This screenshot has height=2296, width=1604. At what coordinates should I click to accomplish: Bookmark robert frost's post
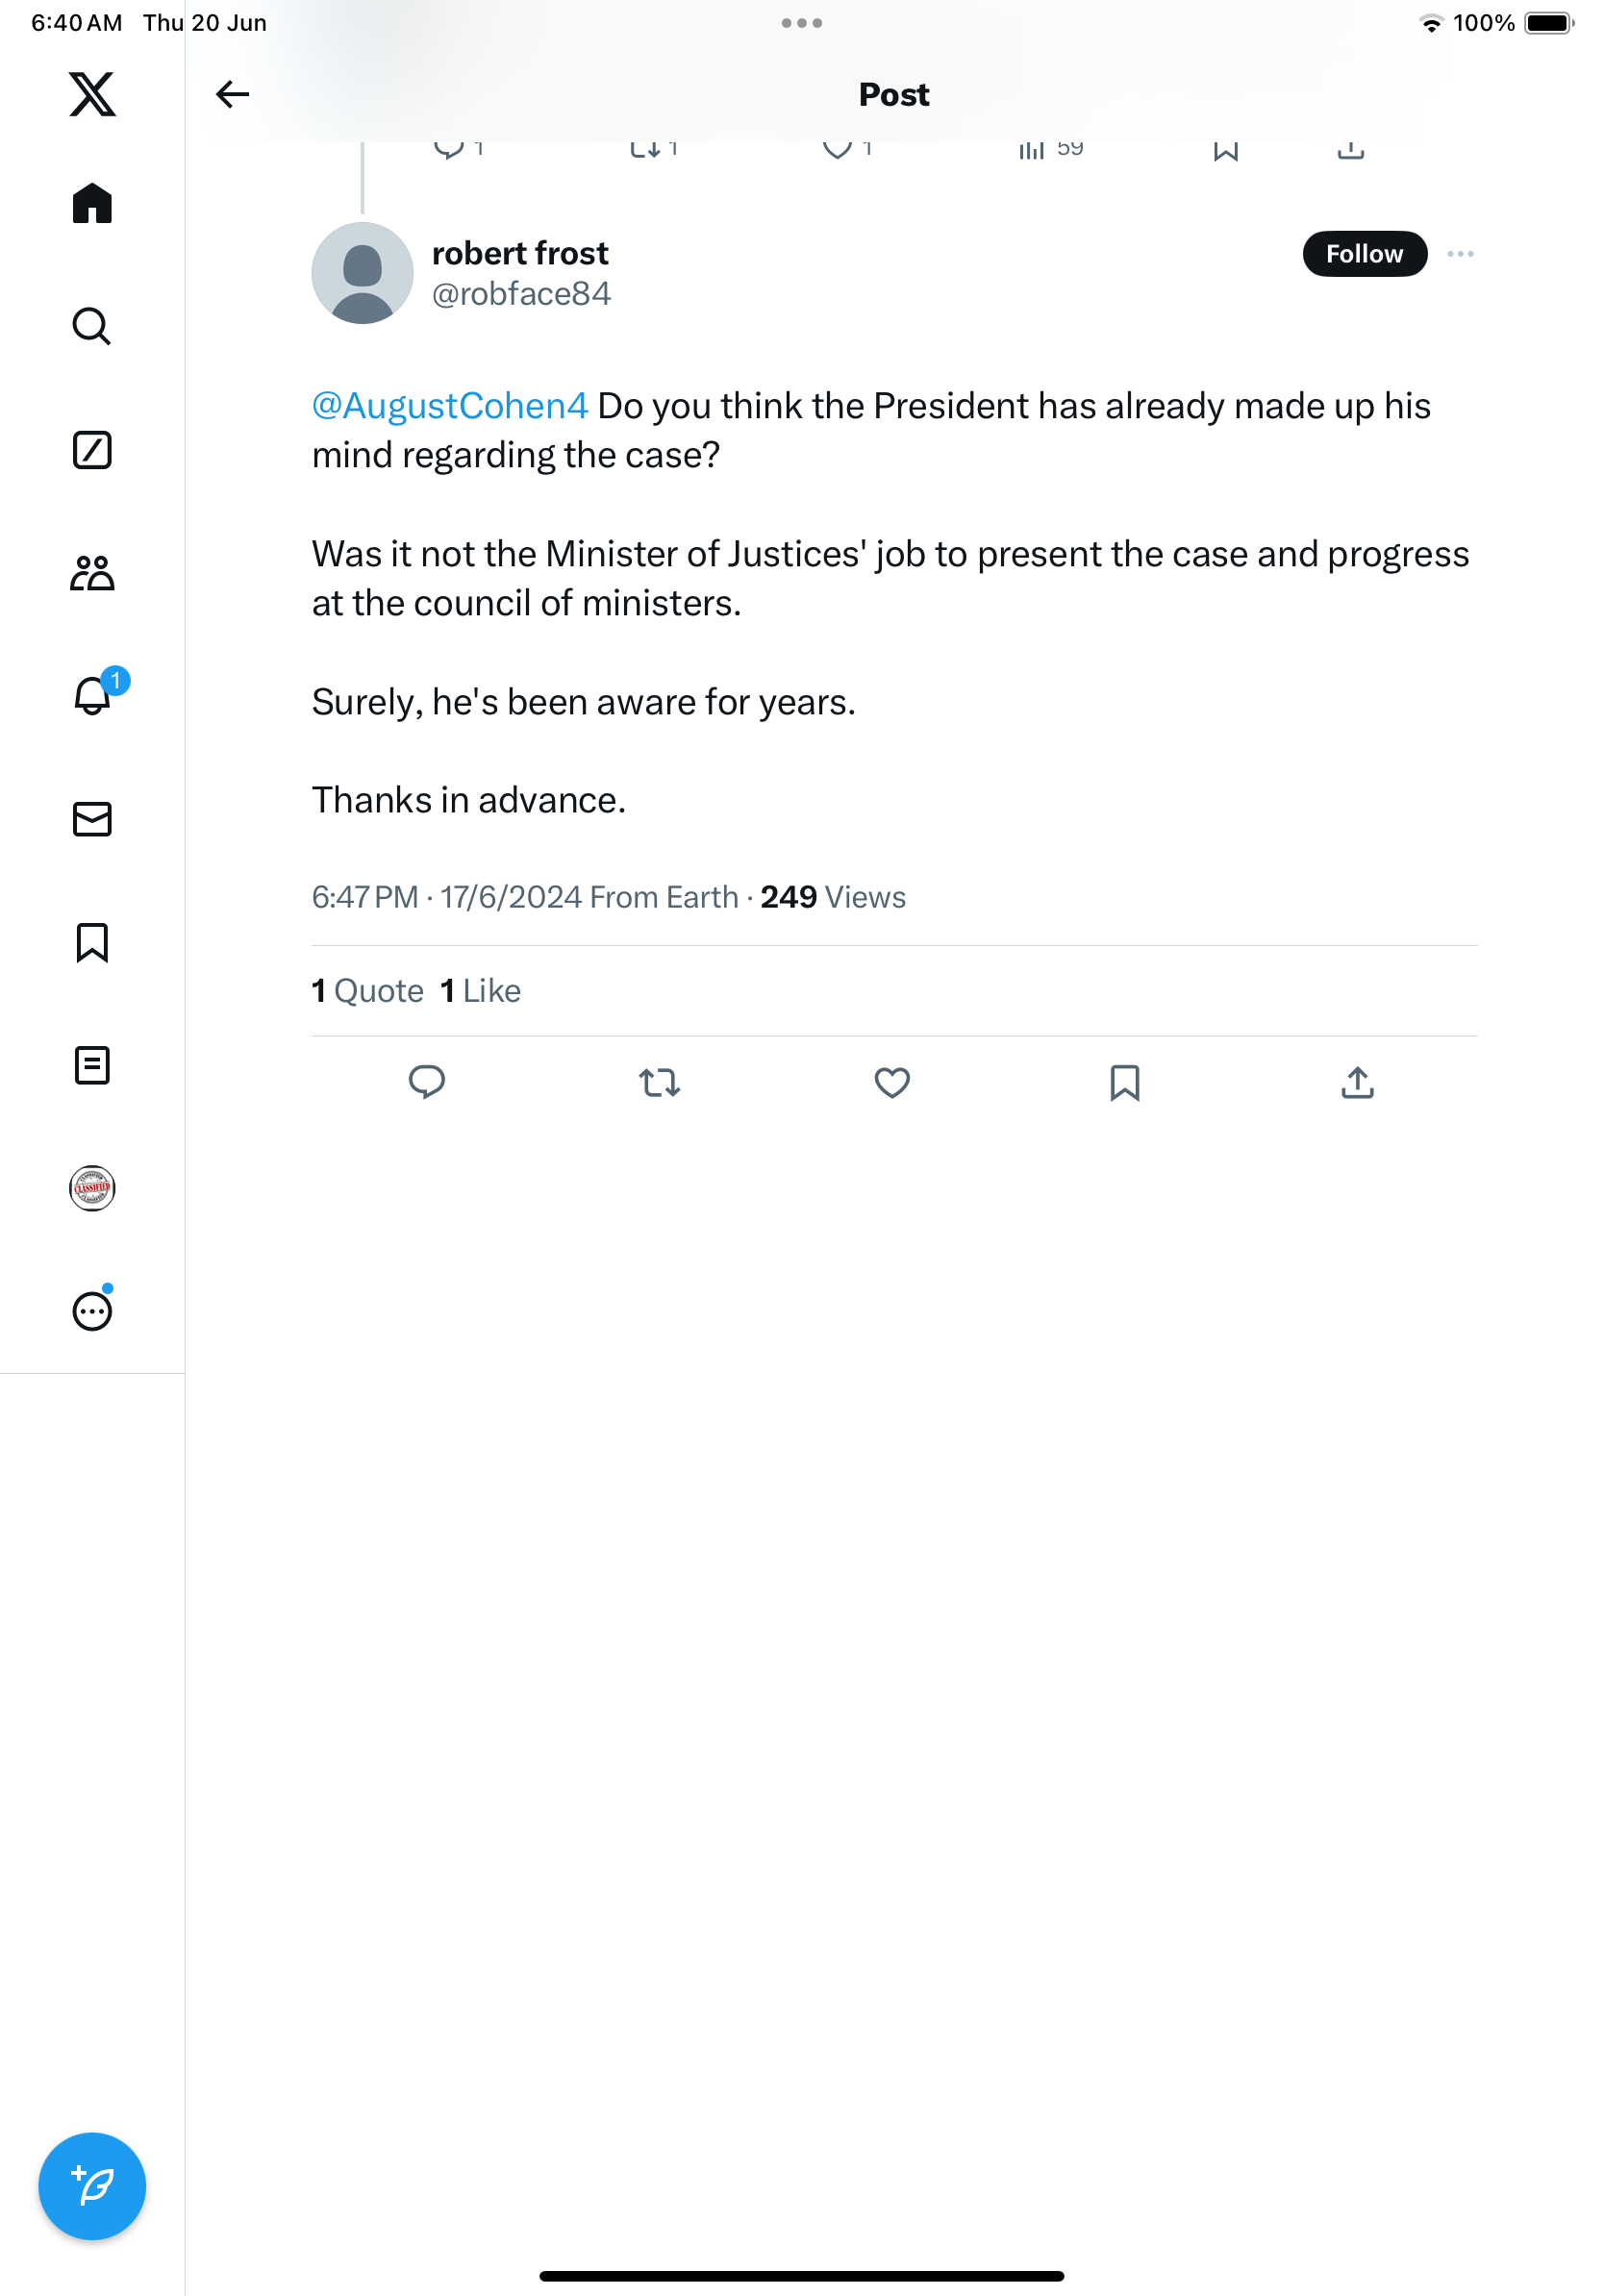[1124, 1082]
